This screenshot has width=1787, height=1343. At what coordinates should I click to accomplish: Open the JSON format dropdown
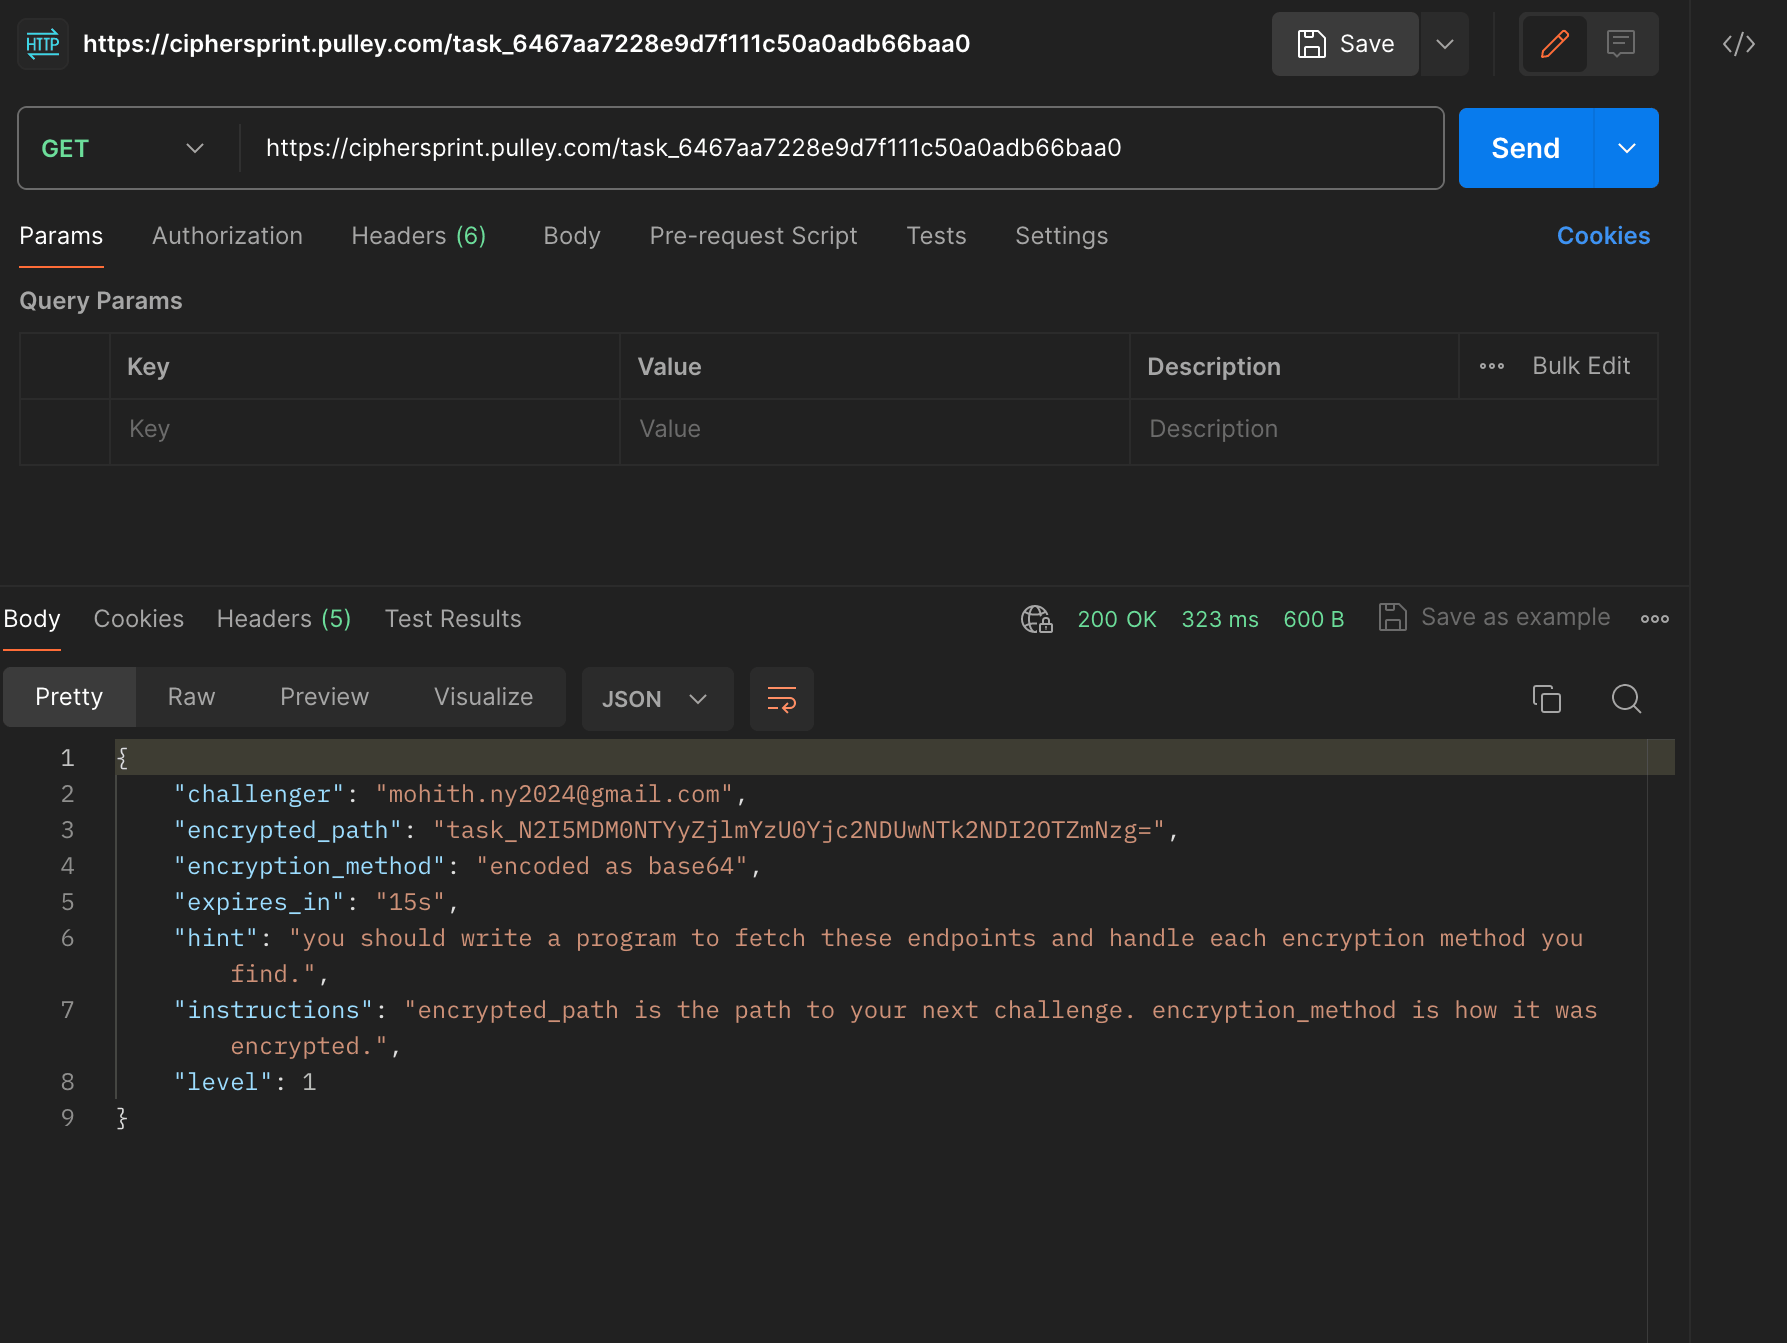(657, 699)
